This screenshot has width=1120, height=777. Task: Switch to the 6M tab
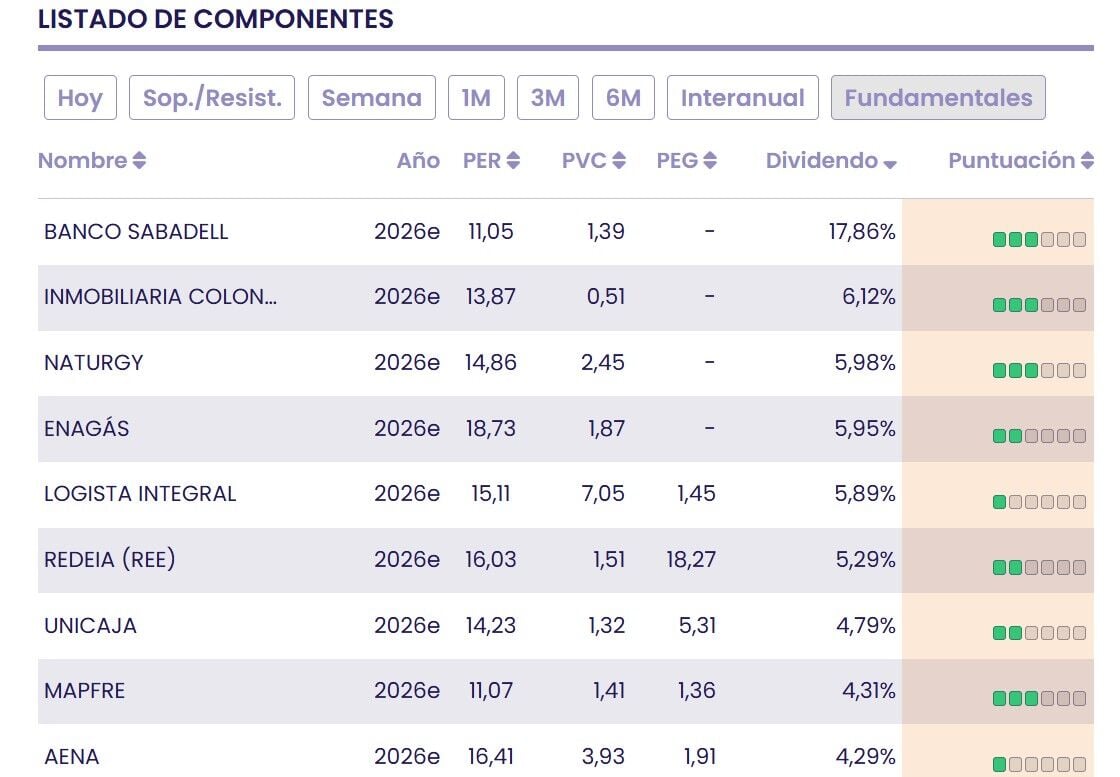click(x=623, y=98)
